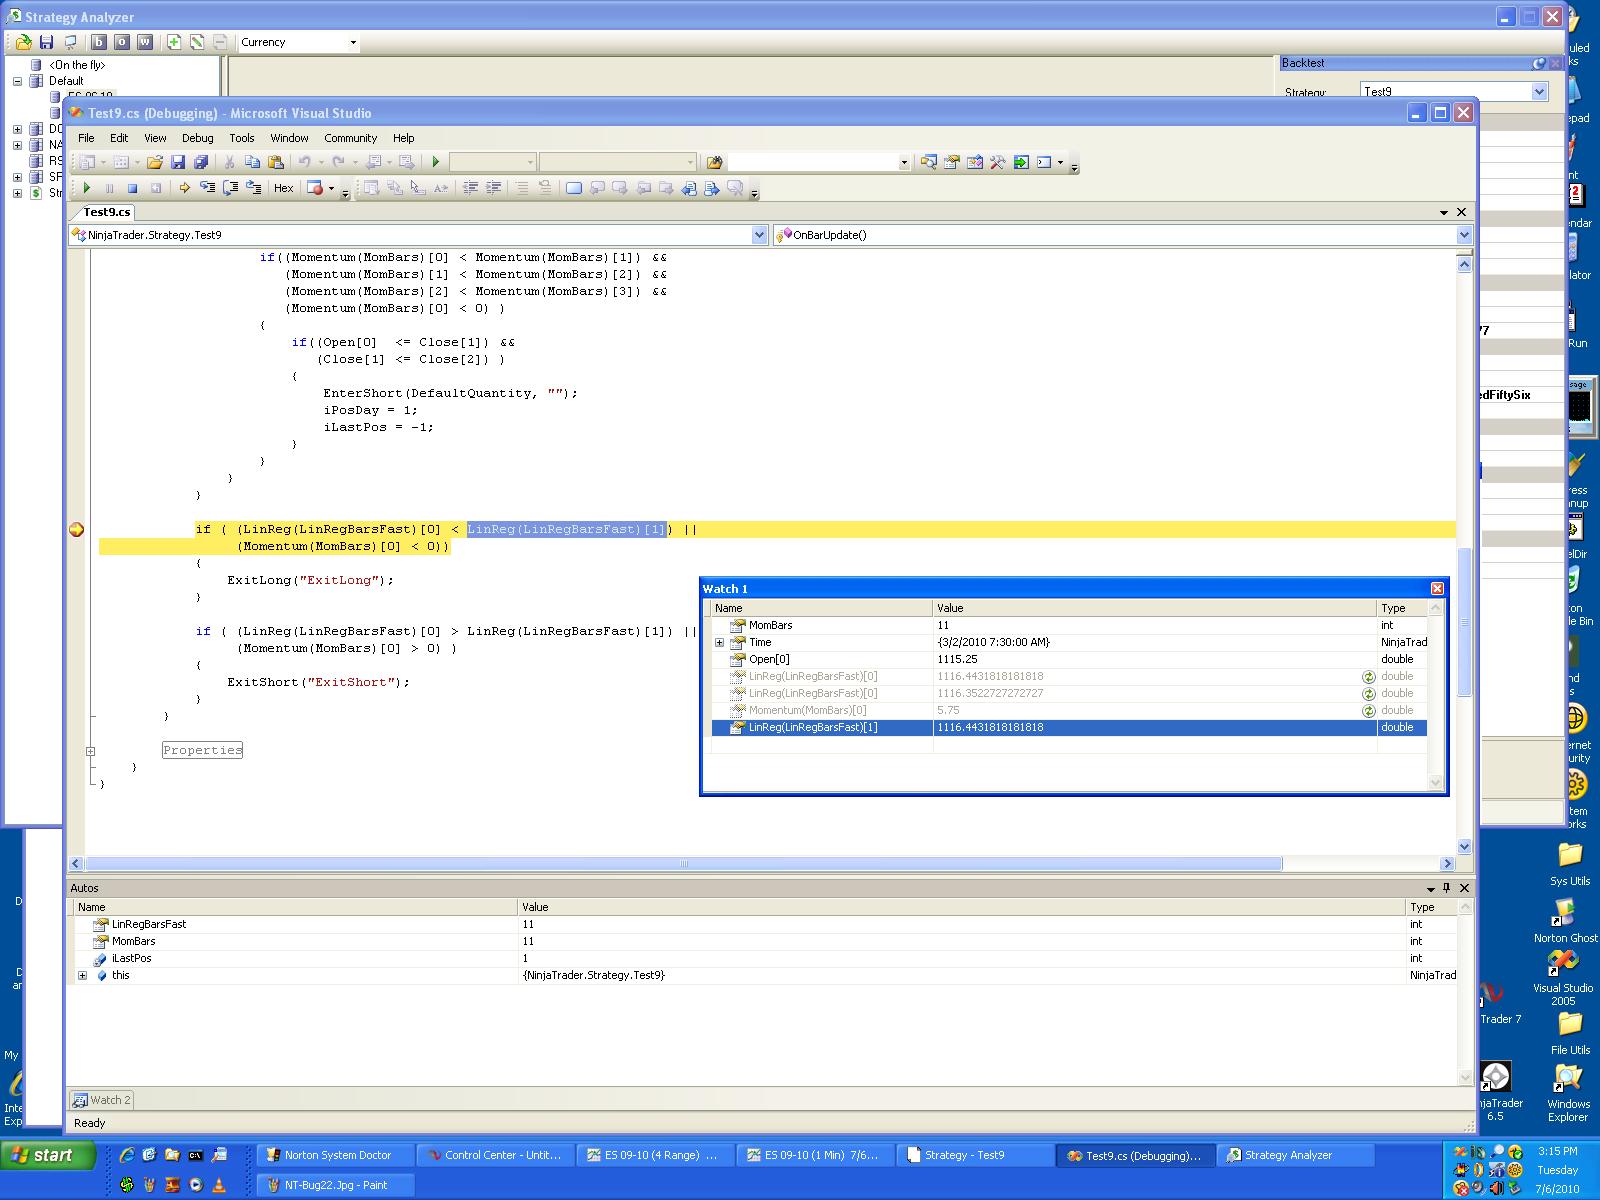Collapse the Default node in Strategy Analyzer tree
Viewport: 1600px width, 1200px height.
point(17,81)
